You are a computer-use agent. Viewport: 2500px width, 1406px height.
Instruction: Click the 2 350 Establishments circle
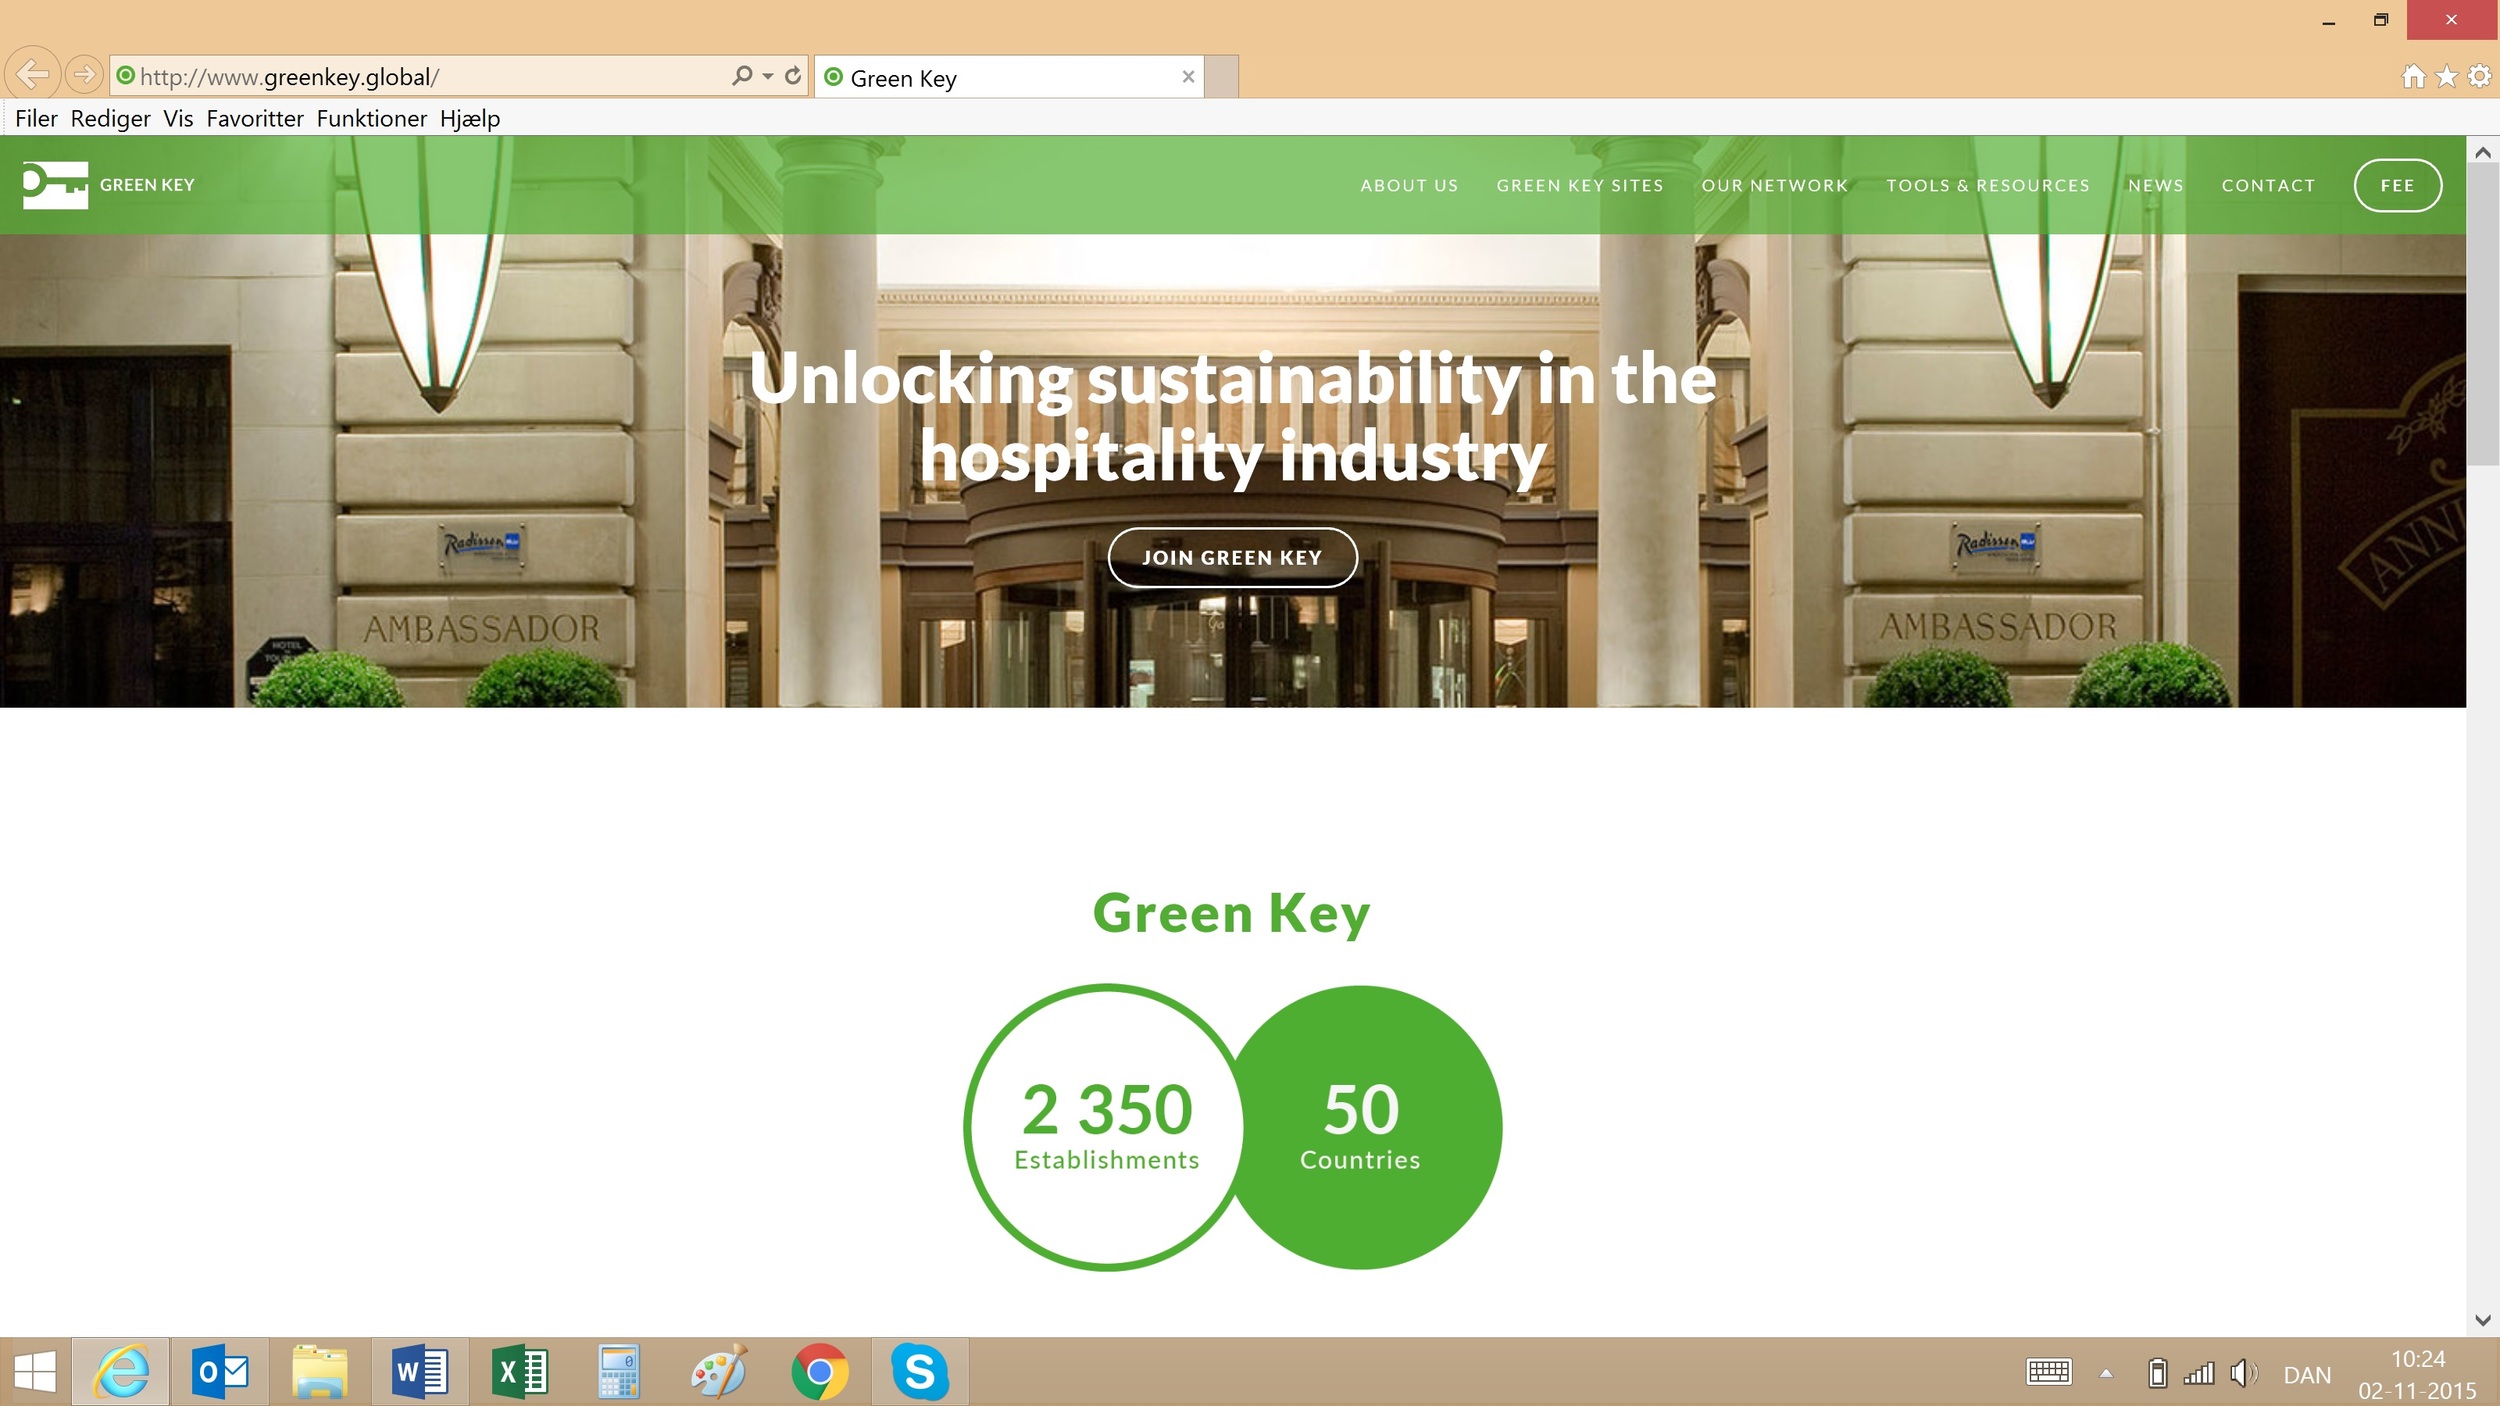pos(1106,1127)
